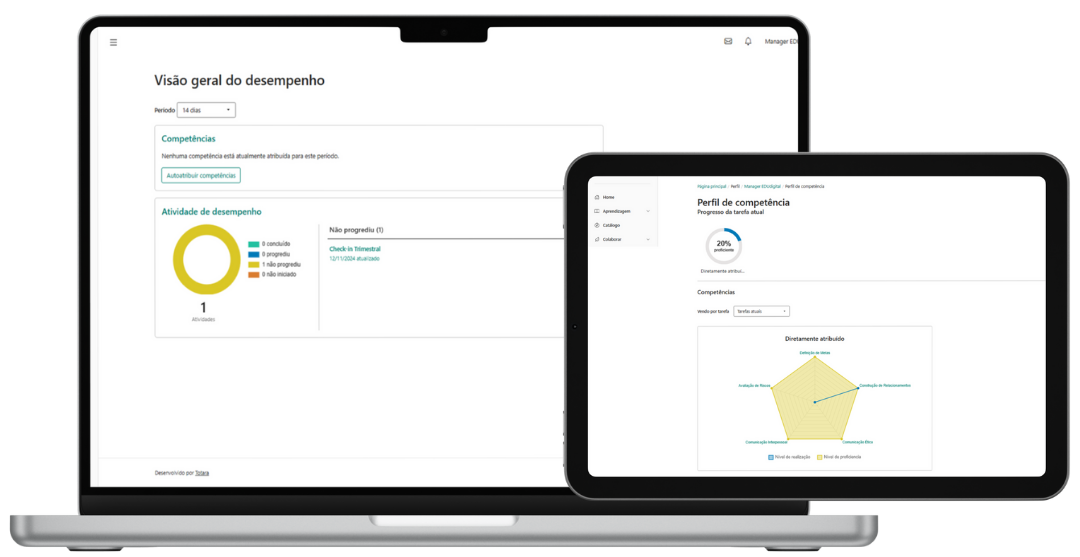Expand the Aprendizagem submenu chevron
The height and width of the screenshot is (557, 1080).
(648, 211)
